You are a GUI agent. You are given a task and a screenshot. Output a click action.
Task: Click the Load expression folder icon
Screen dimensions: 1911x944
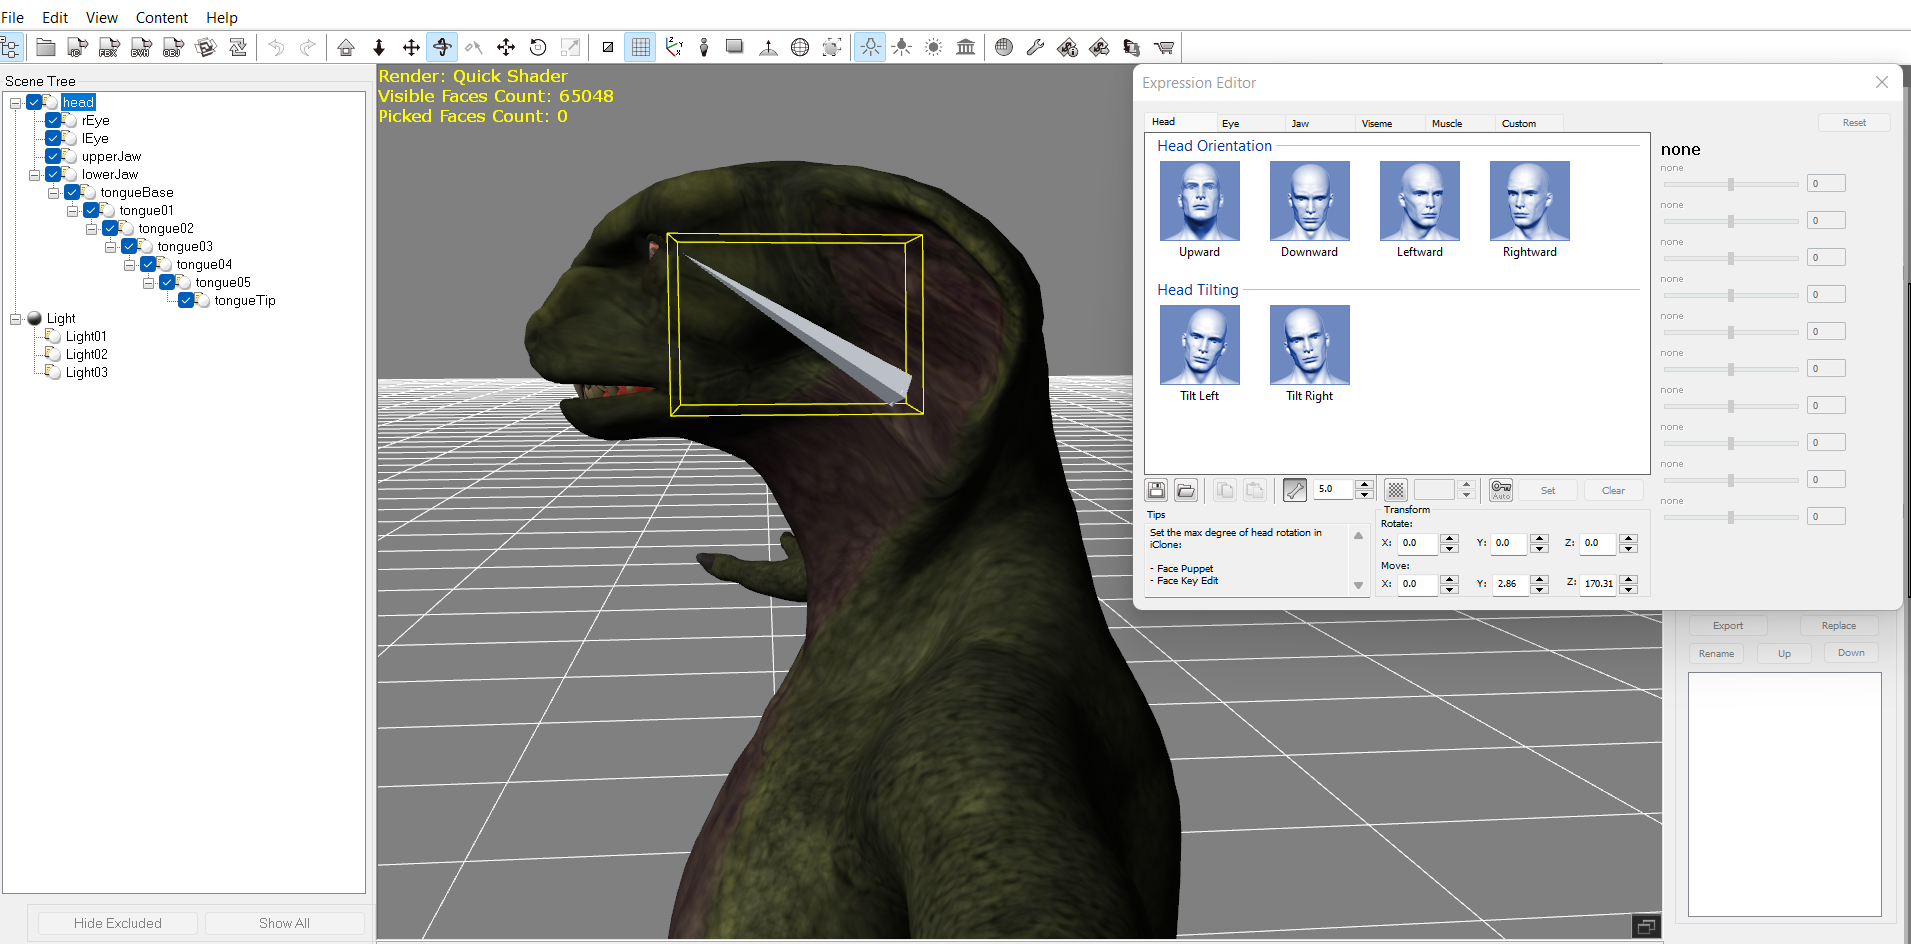[x=1186, y=490]
